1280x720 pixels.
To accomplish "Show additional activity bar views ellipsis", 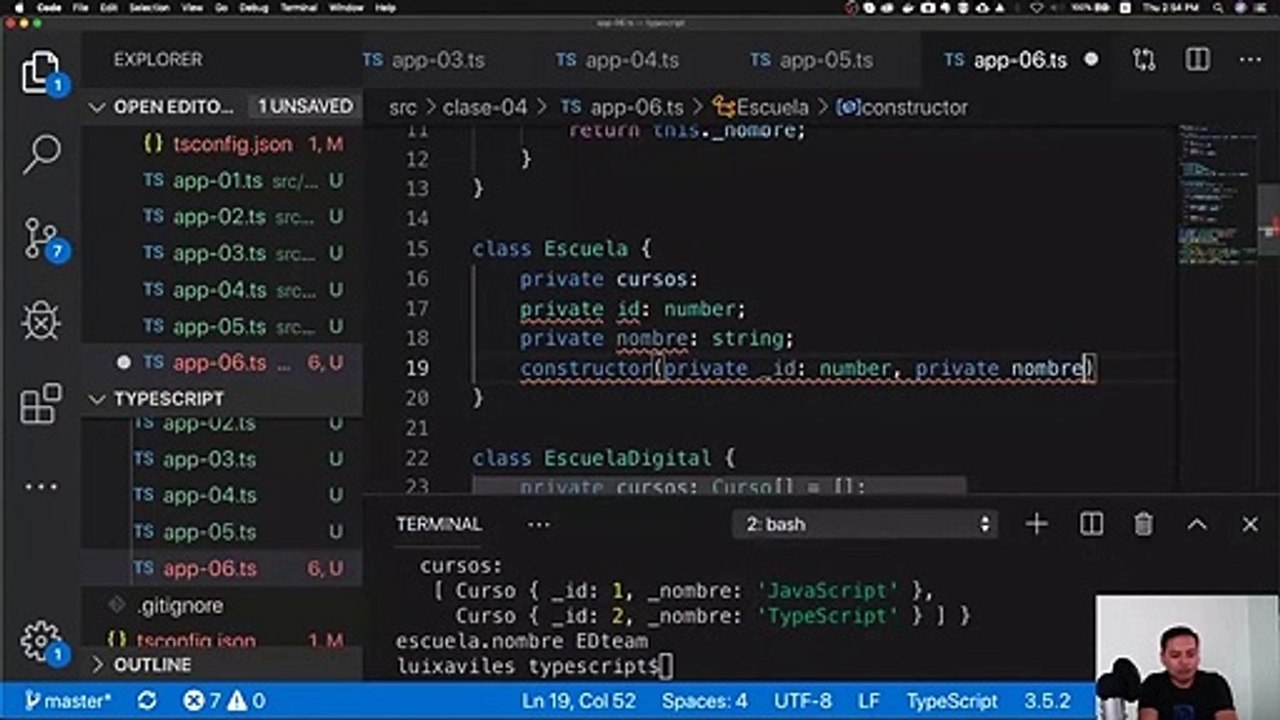I will pyautogui.click(x=40, y=487).
